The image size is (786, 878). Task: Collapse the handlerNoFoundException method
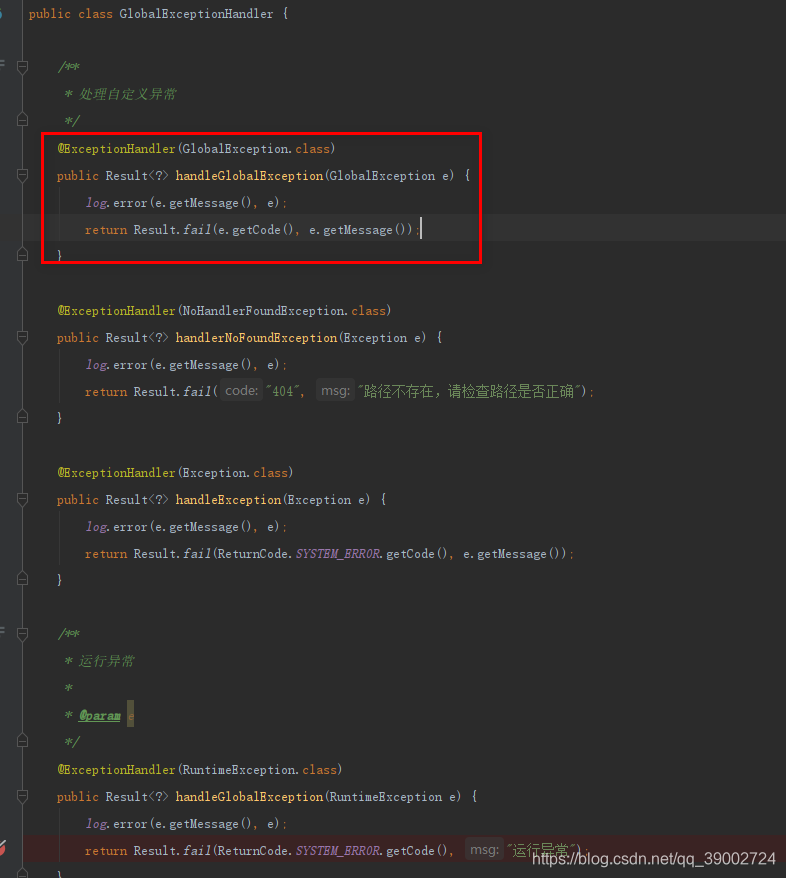click(x=22, y=338)
